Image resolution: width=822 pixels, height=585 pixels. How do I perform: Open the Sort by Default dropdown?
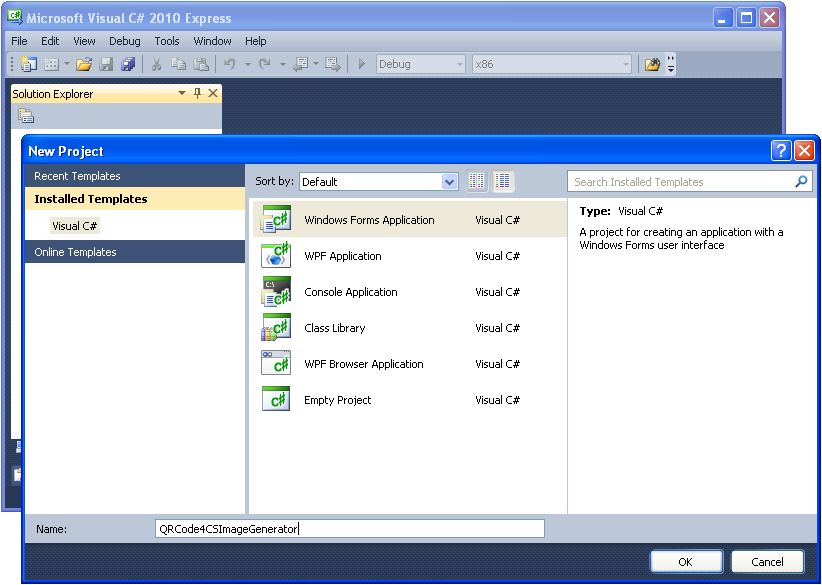(x=378, y=182)
